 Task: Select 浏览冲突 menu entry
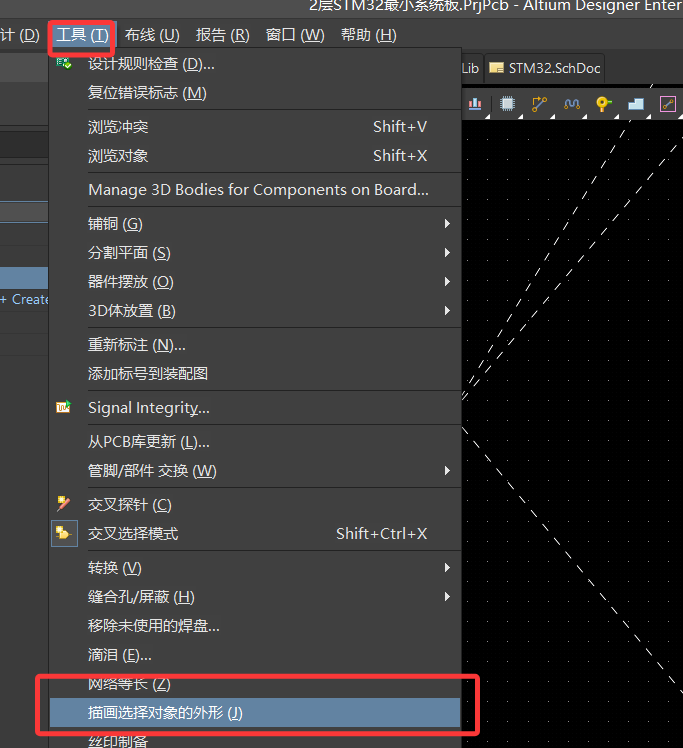pyautogui.click(x=255, y=127)
